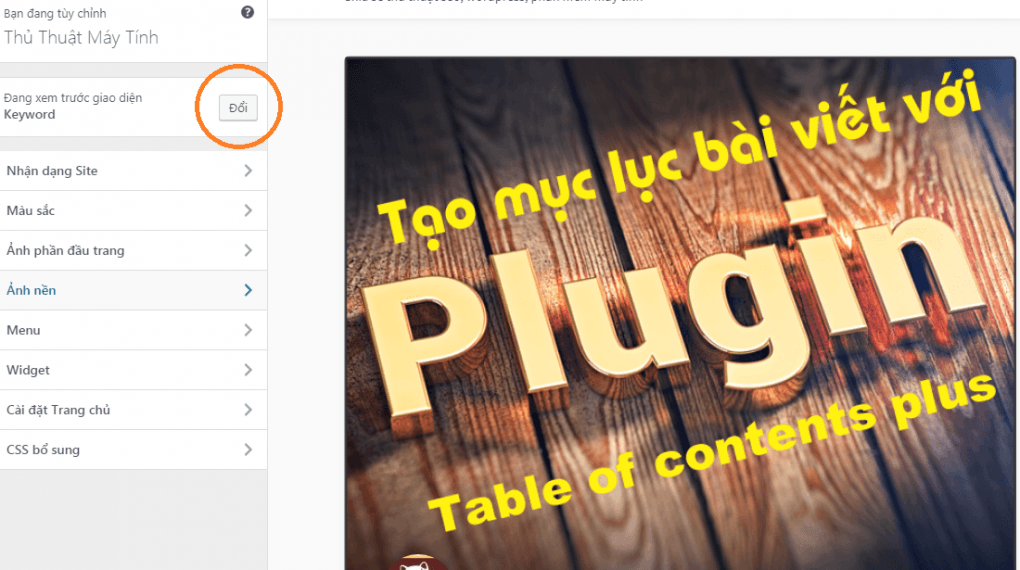Click the author avatar below the image
The width and height of the screenshot is (1020, 570).
pyautogui.click(x=416, y=563)
